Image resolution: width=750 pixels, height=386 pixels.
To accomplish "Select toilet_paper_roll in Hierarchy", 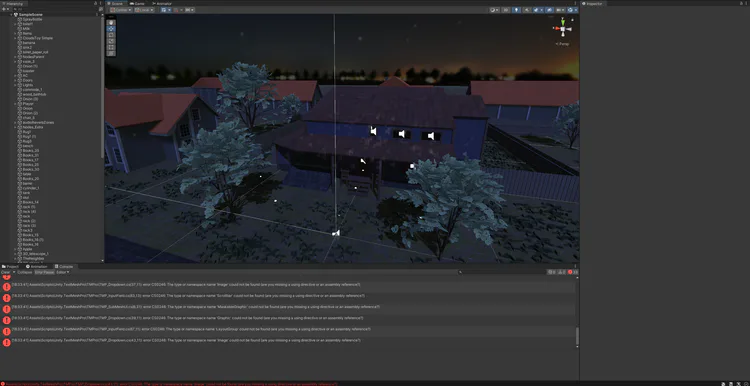I will click(35, 52).
